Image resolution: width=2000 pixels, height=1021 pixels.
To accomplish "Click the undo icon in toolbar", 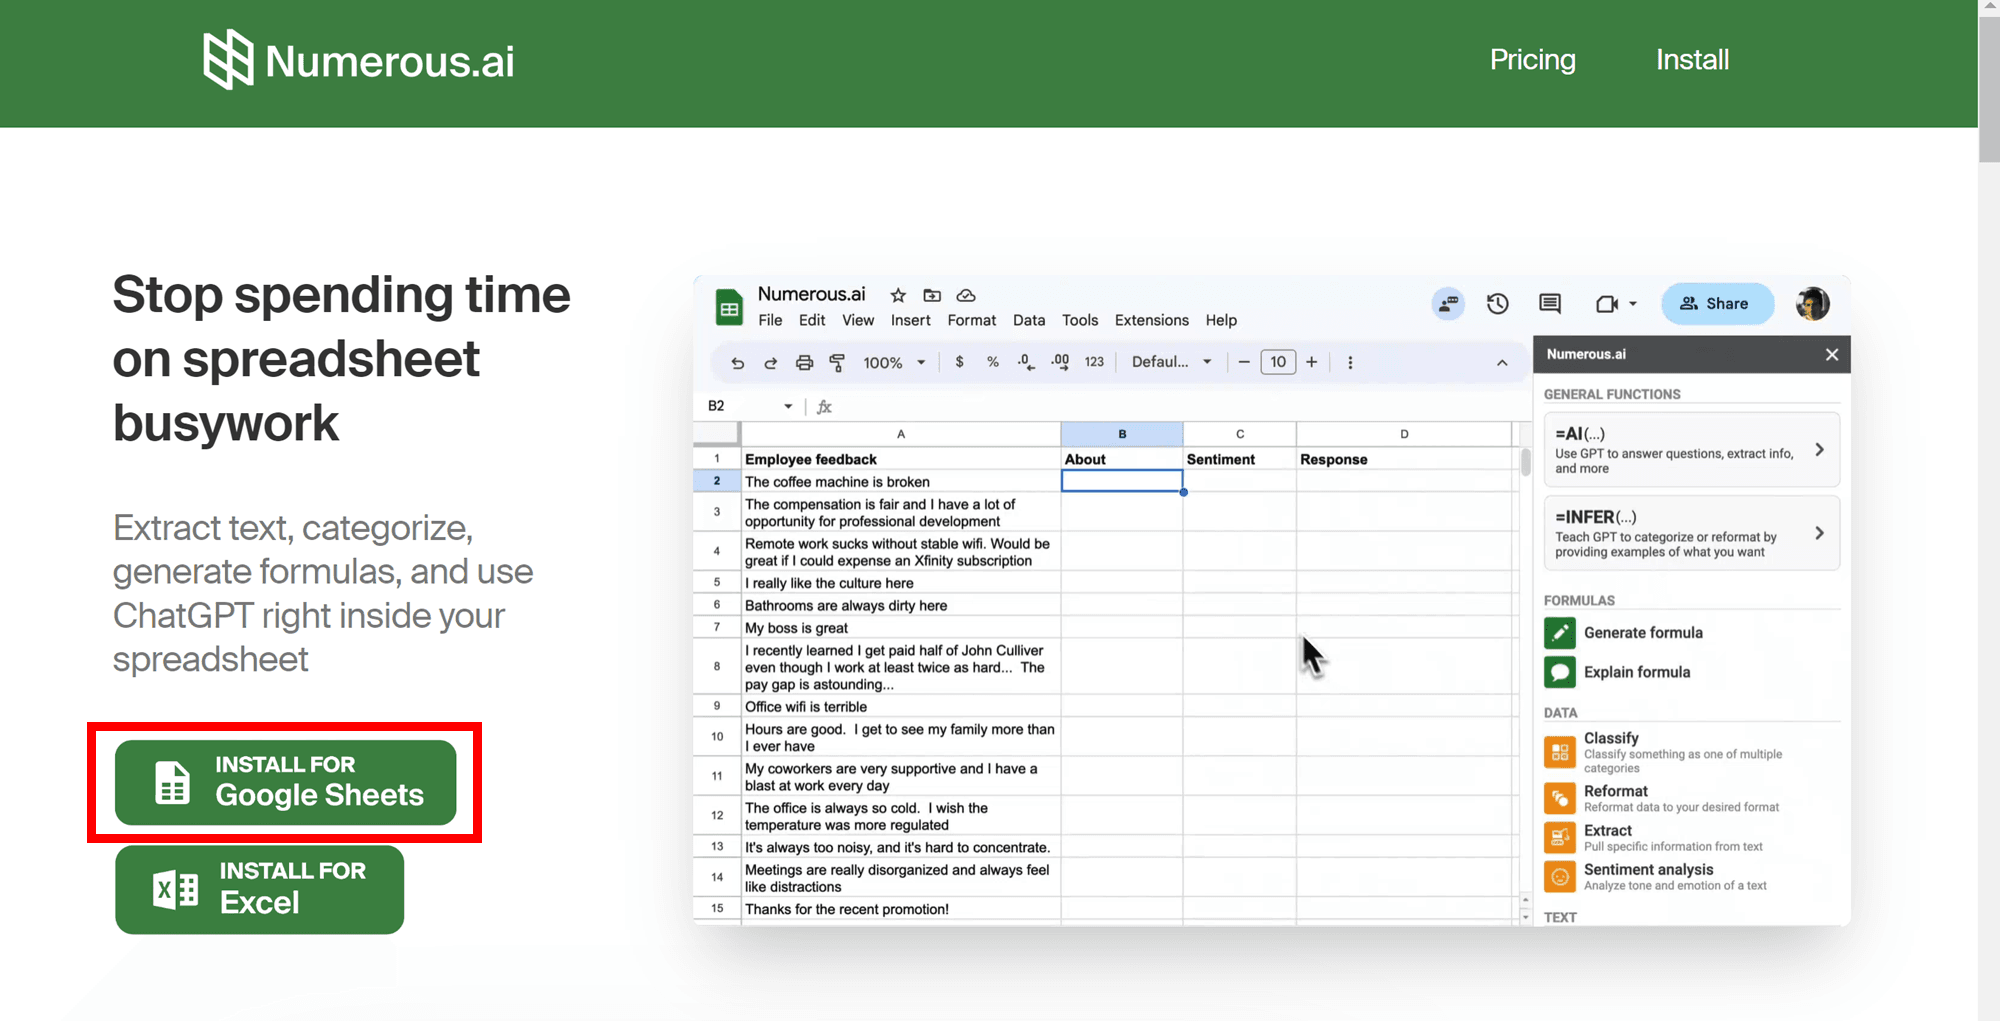I will click(737, 363).
